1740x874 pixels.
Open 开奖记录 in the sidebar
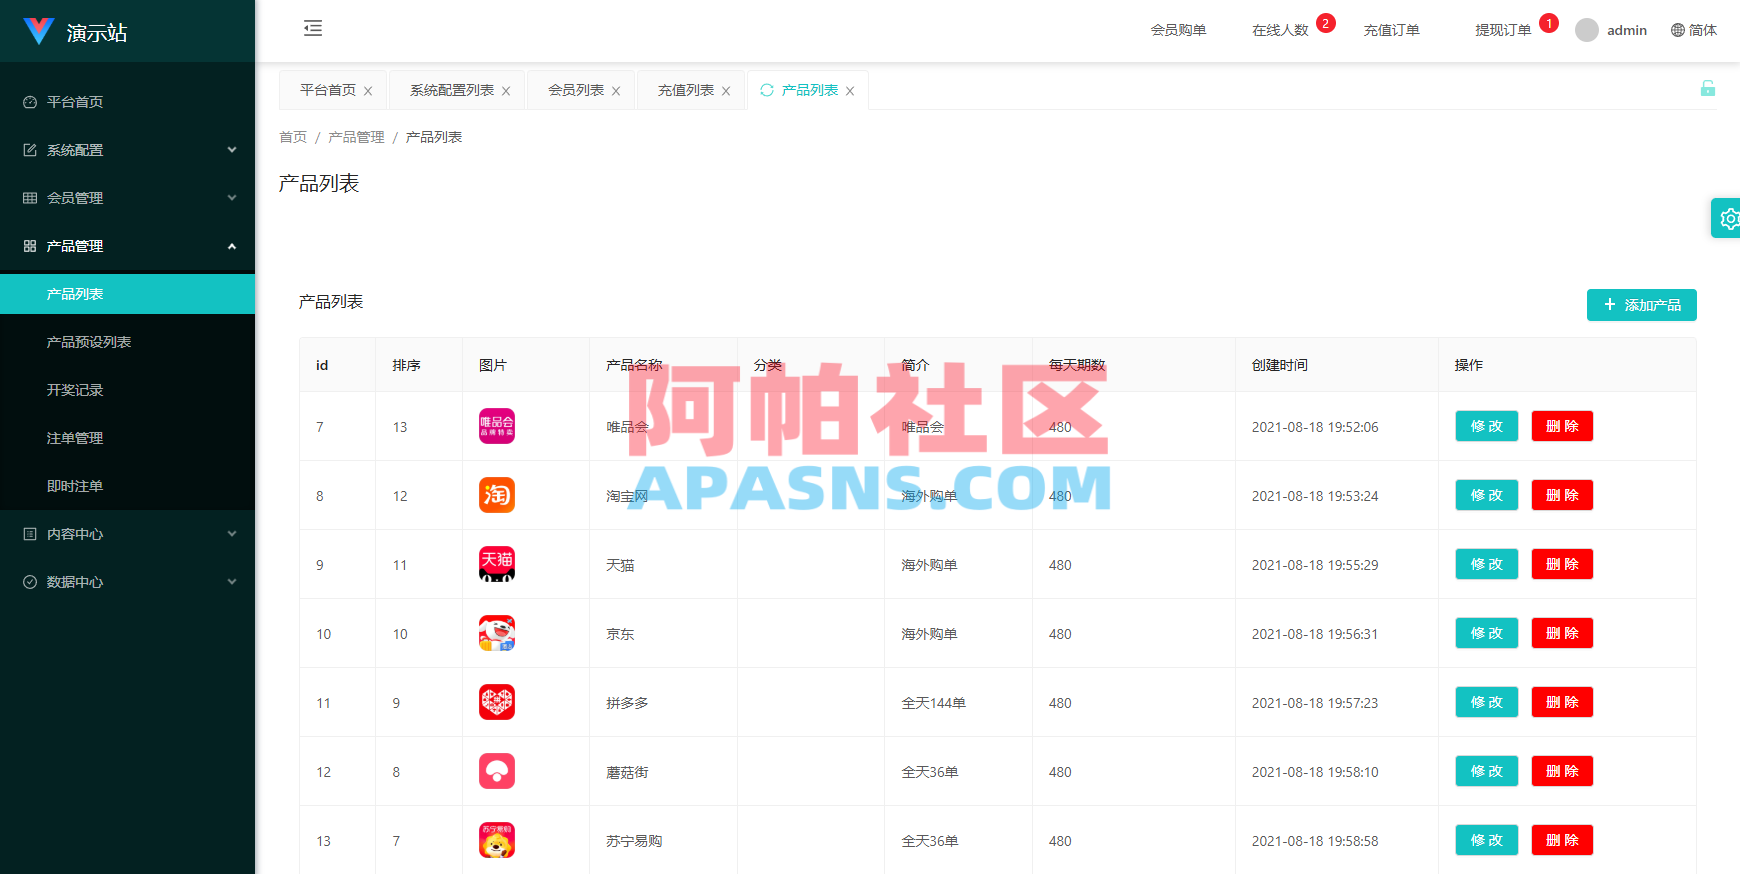(127, 390)
